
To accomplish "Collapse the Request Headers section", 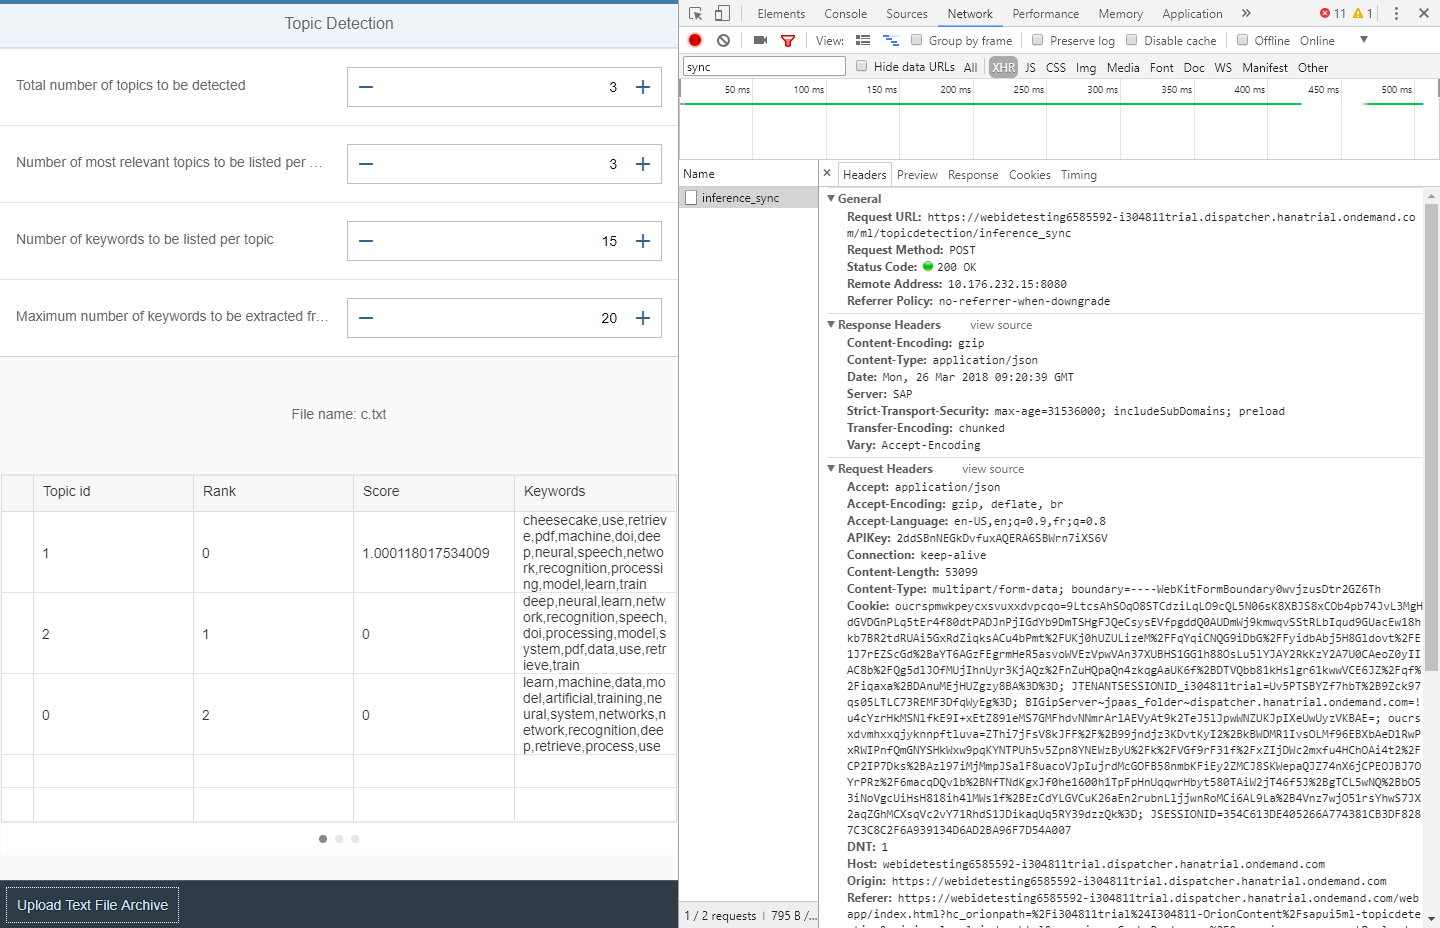I will click(x=831, y=468).
